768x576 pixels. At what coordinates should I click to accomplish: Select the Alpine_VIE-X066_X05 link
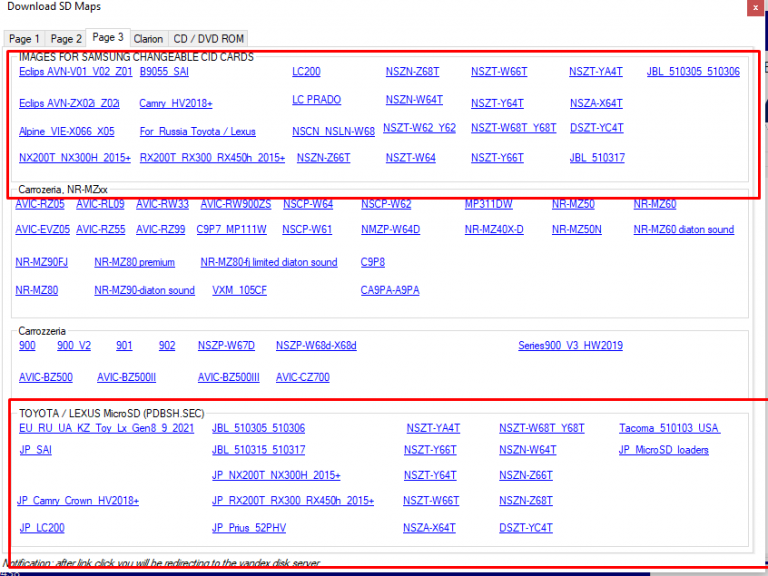pyautogui.click(x=66, y=131)
